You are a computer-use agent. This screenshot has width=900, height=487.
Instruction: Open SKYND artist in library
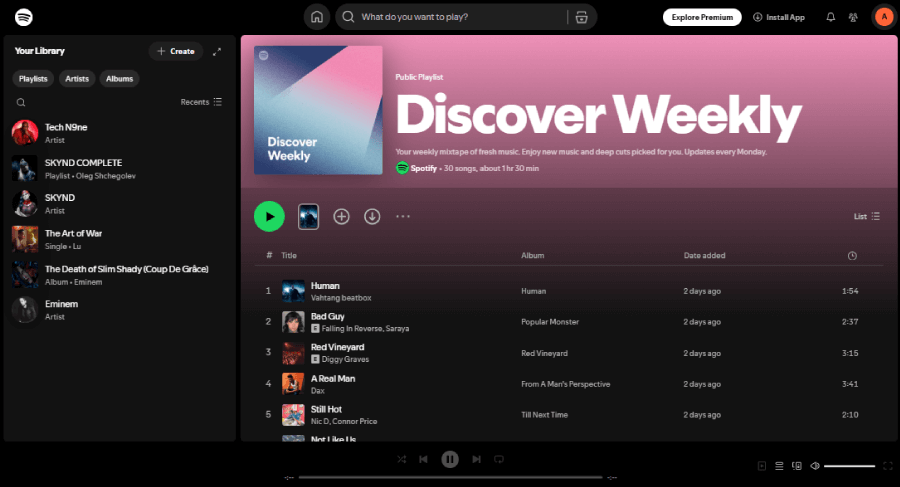coord(119,204)
